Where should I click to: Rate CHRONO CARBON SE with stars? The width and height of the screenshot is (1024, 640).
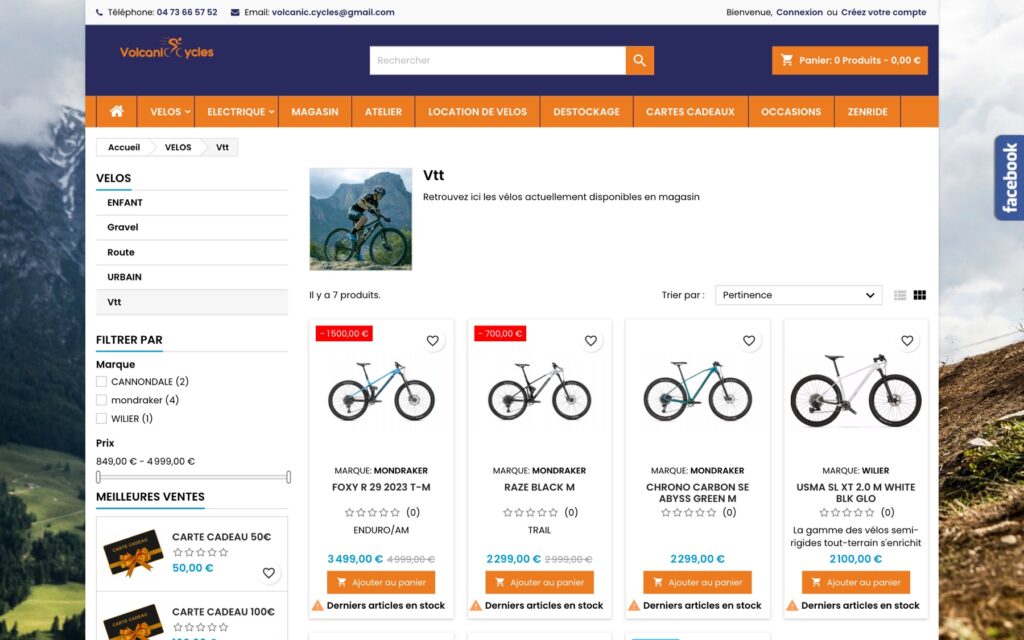click(688, 513)
